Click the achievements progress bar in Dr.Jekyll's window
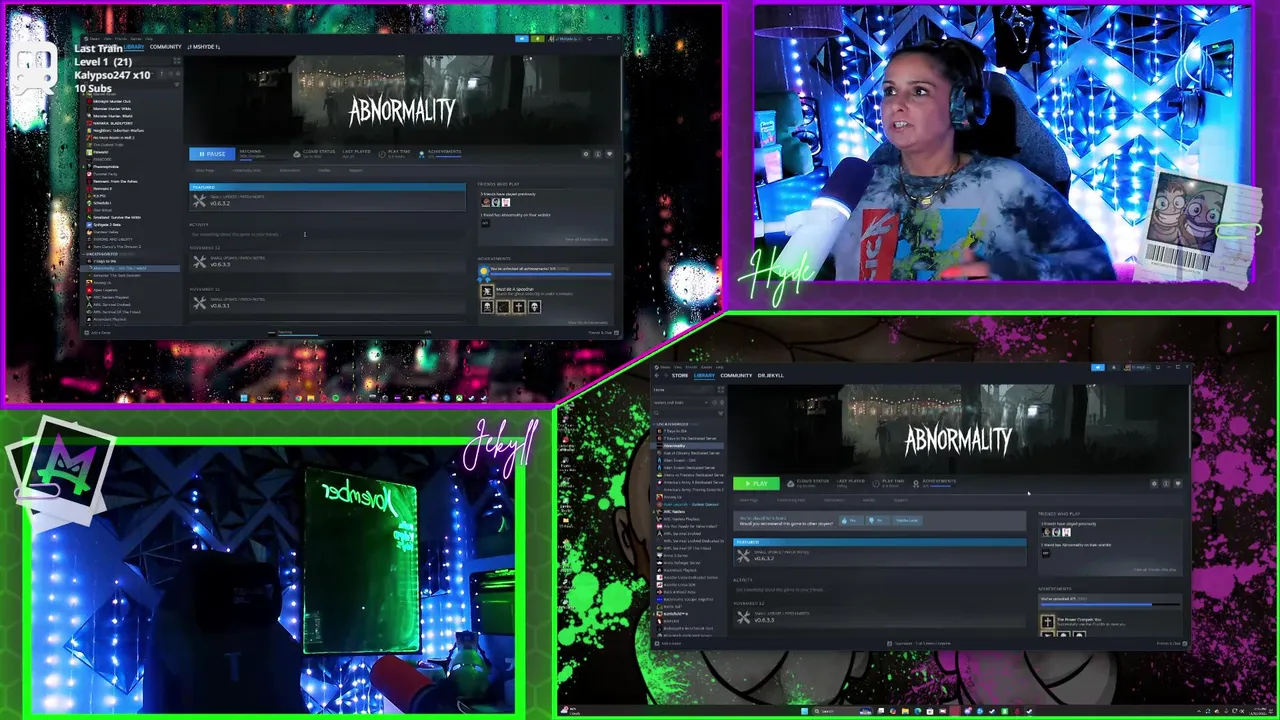Viewport: 1280px width, 720px height. pos(1110,604)
